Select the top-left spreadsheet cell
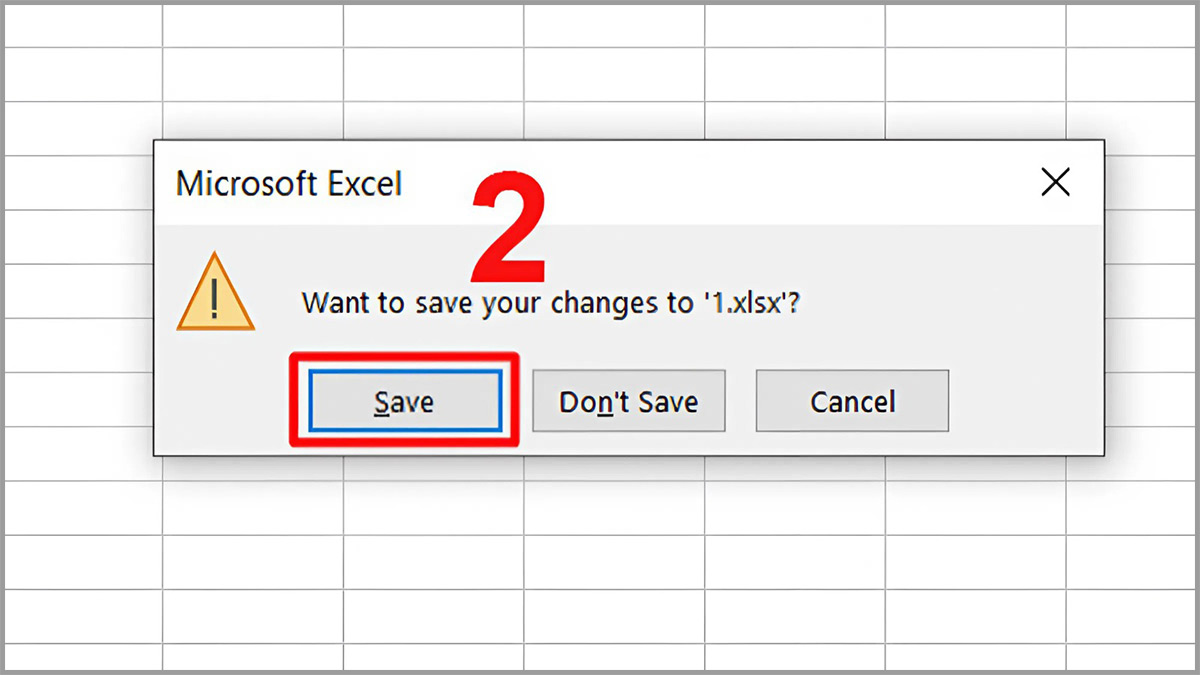The width and height of the screenshot is (1200, 675). click(83, 26)
